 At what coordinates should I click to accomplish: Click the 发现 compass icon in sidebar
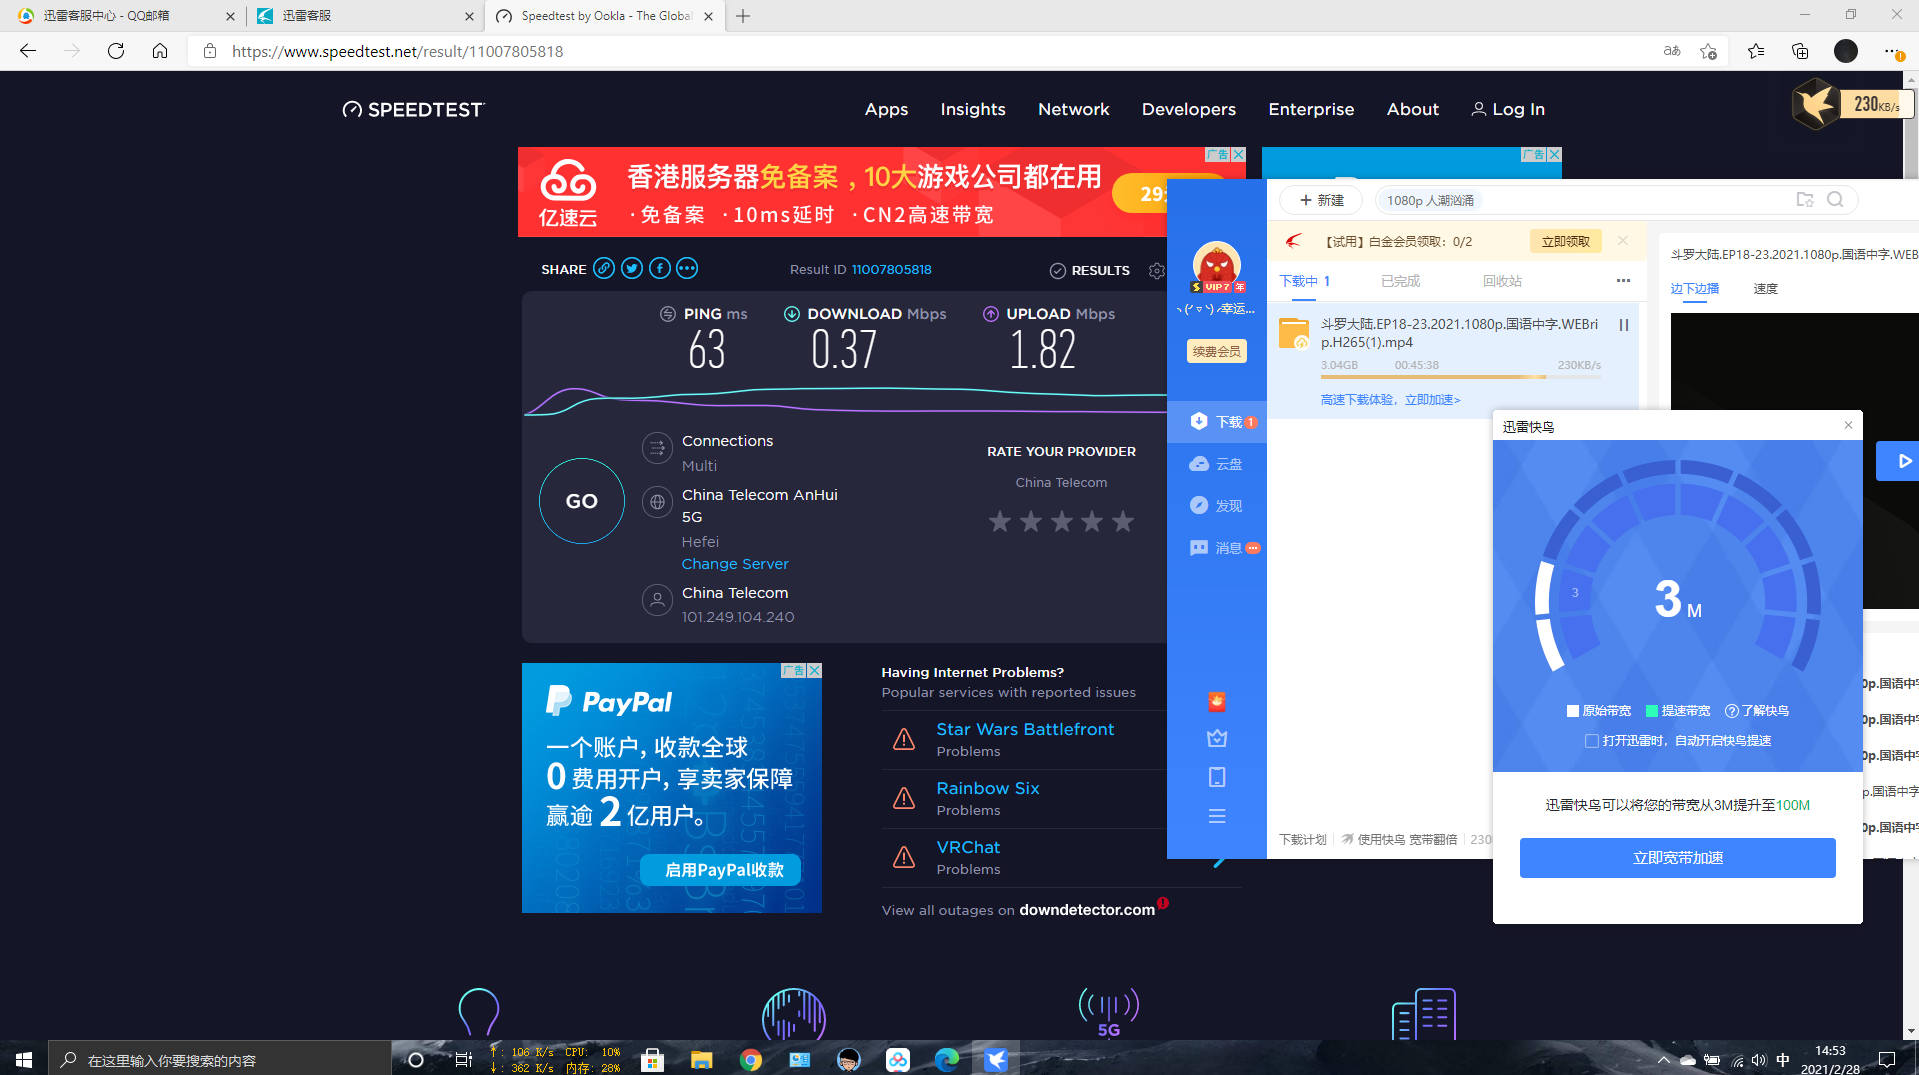click(x=1199, y=505)
